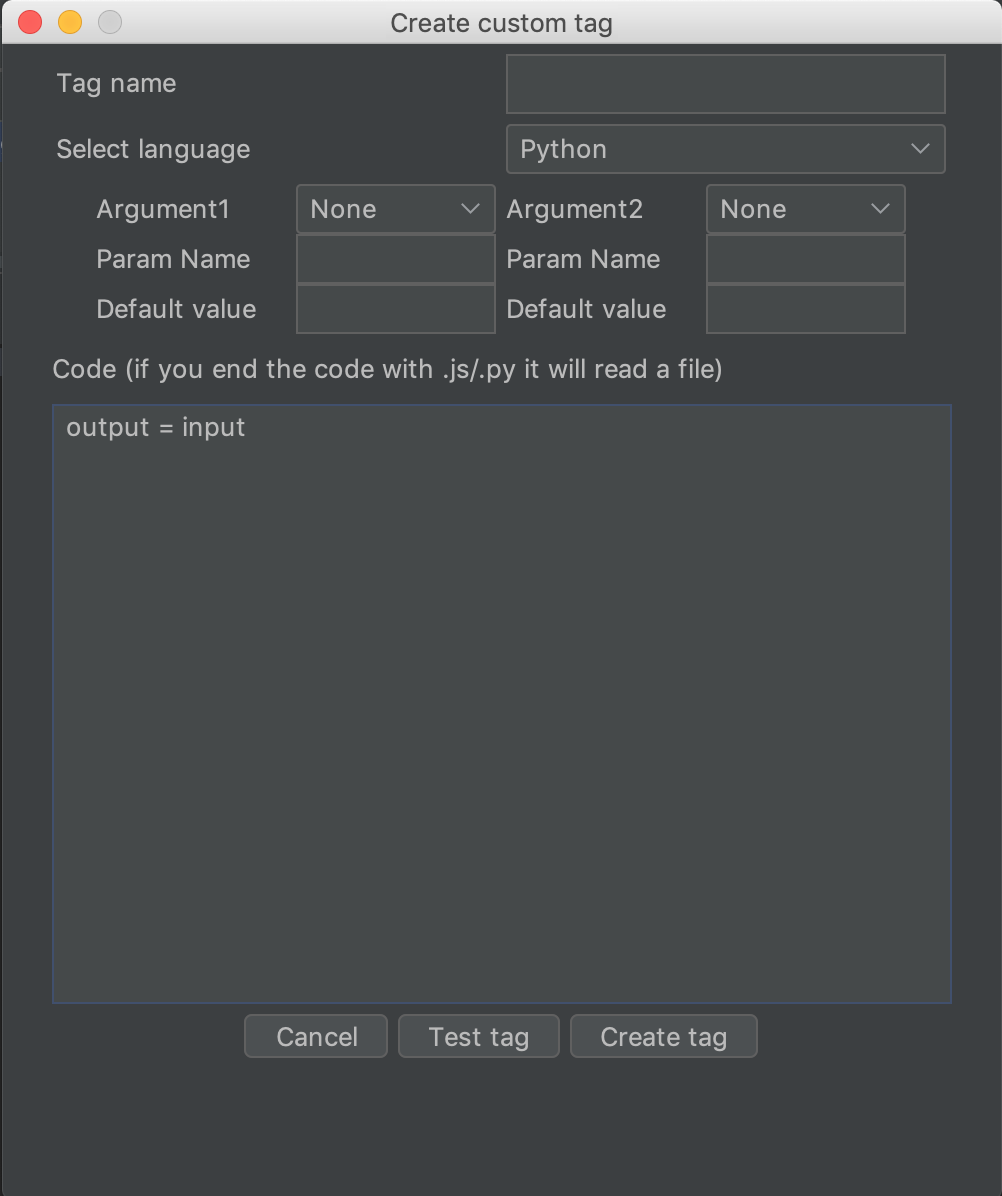Click the Test tag button
The height and width of the screenshot is (1196, 1002).
479,1037
